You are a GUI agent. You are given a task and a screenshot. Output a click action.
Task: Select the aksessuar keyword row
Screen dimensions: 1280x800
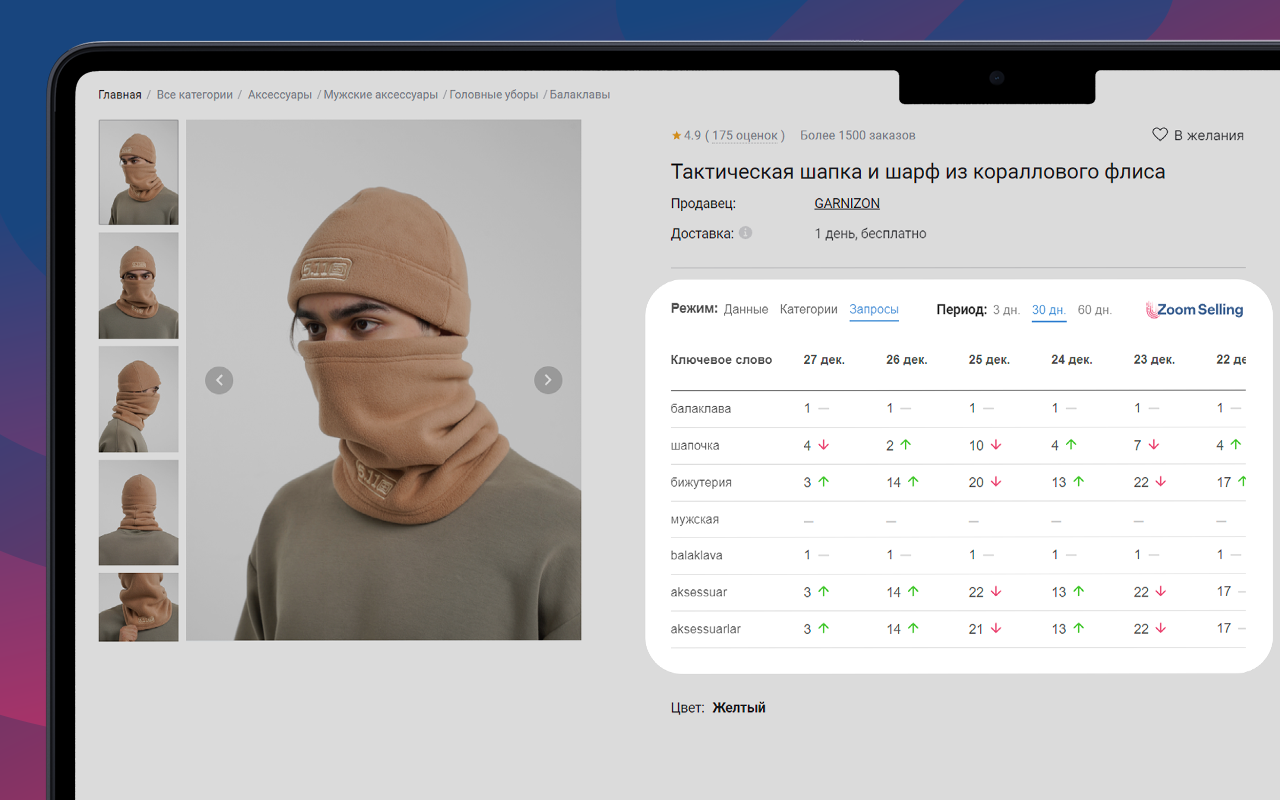(x=958, y=592)
